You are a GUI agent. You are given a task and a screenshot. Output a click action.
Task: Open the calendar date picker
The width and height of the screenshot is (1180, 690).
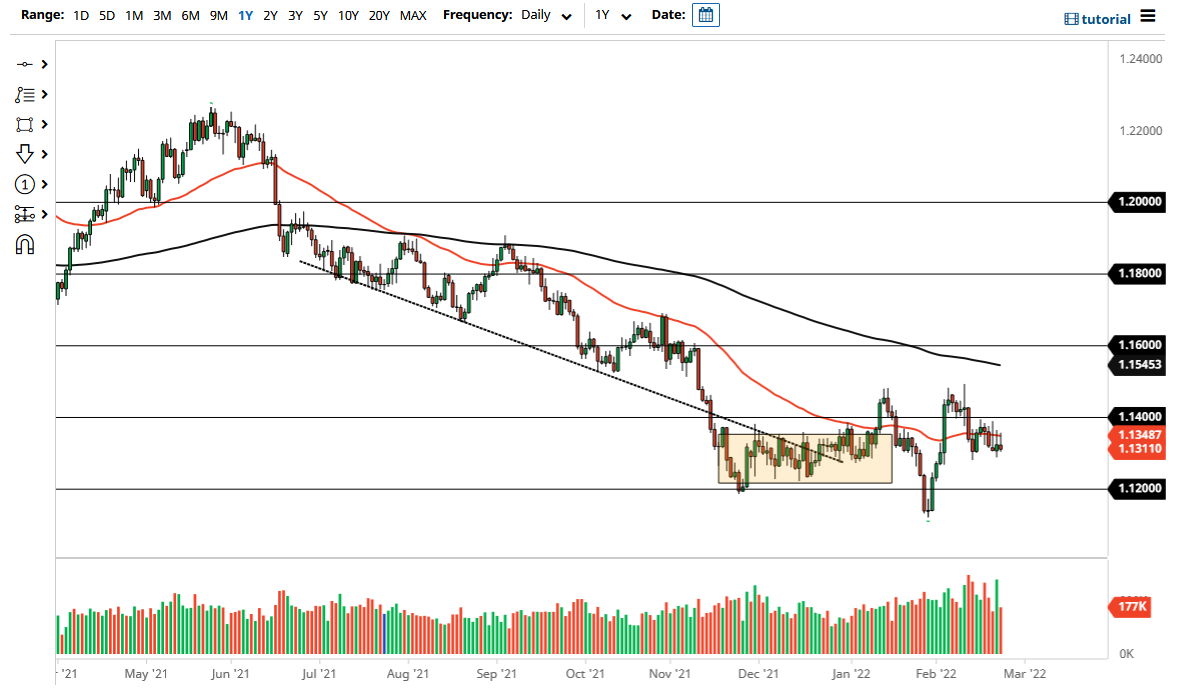coord(707,15)
